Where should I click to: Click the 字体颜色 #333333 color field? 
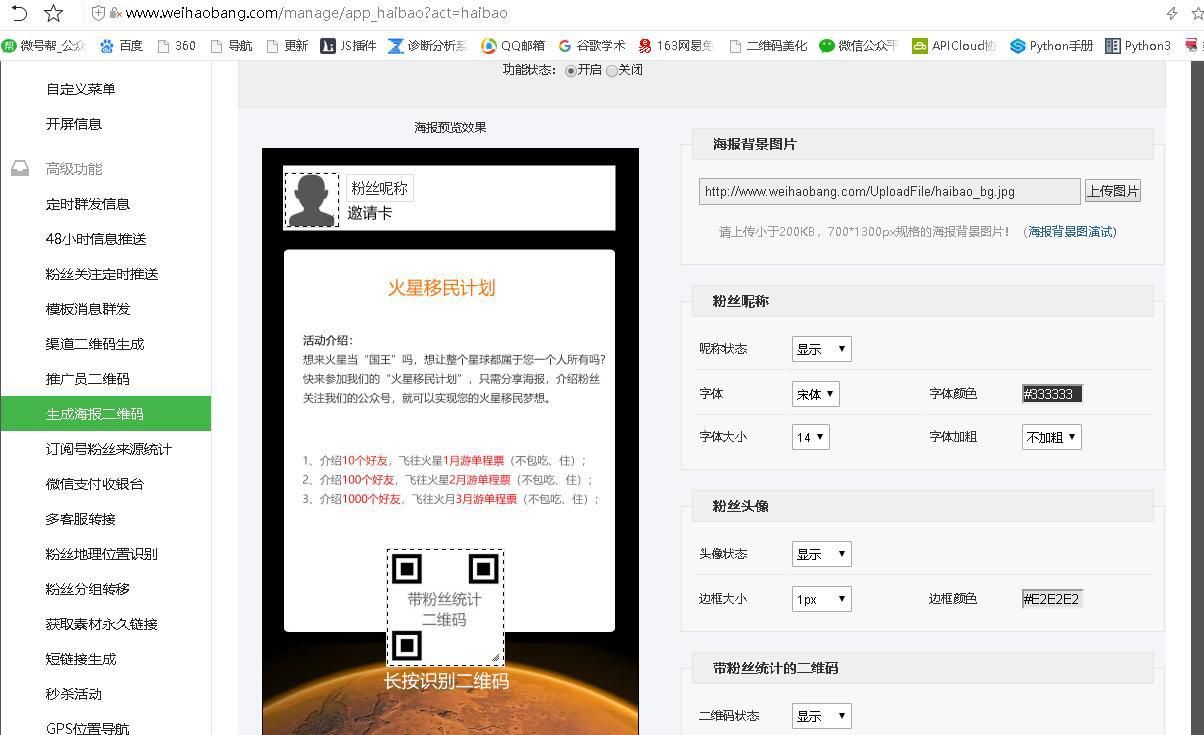(1050, 393)
